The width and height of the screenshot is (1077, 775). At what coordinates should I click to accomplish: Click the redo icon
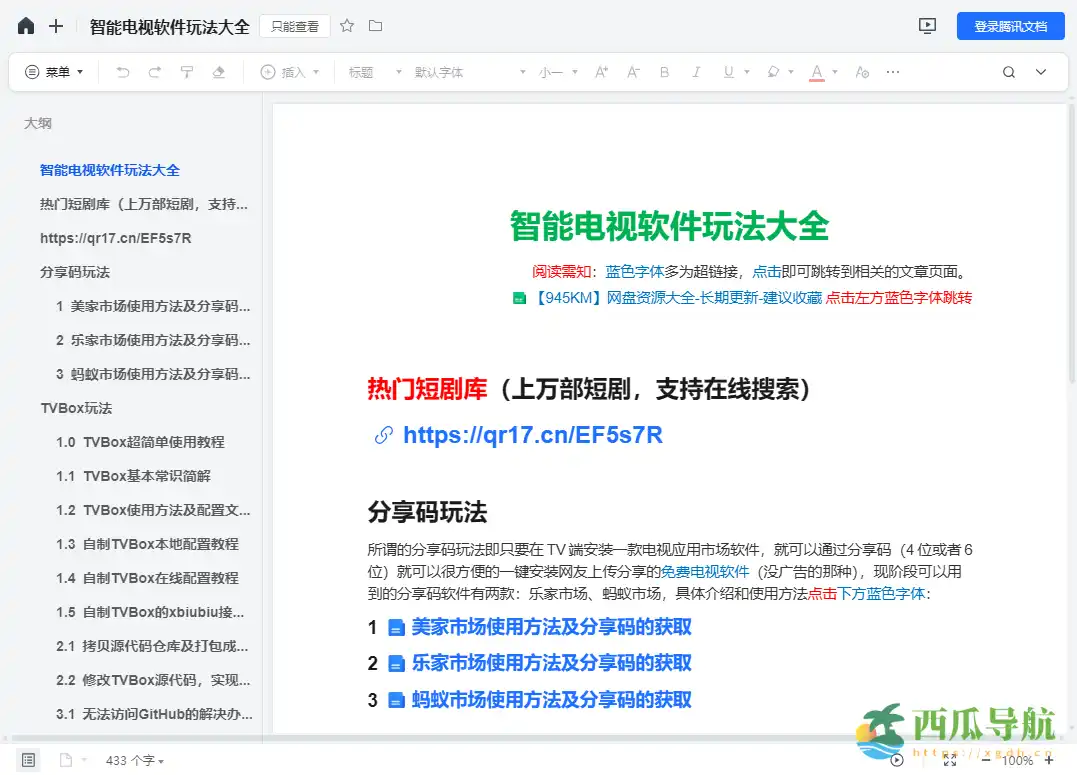point(154,72)
